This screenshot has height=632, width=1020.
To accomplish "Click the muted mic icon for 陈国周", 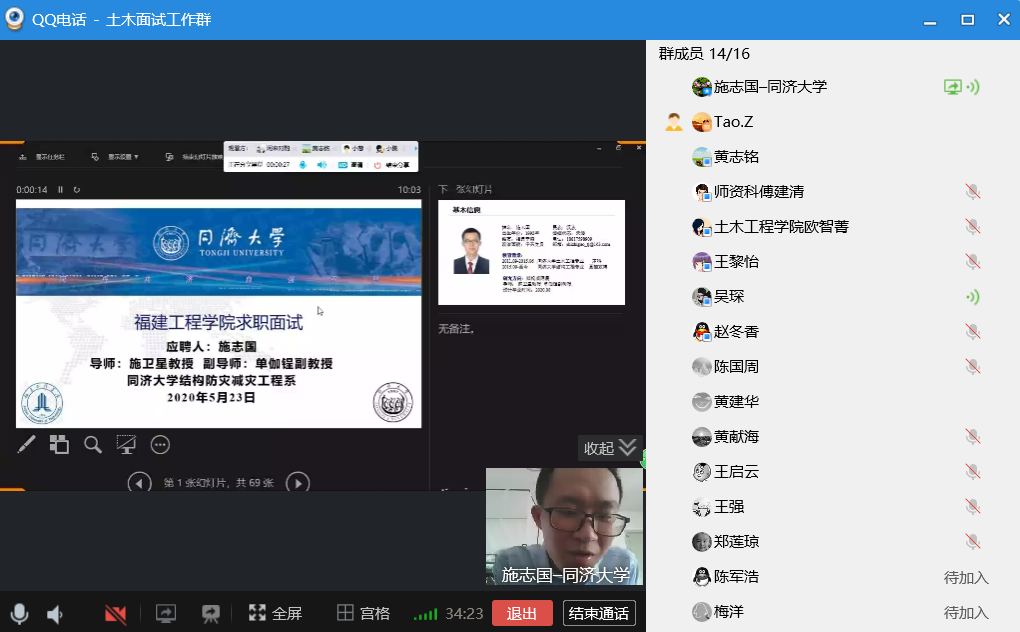I will [973, 367].
